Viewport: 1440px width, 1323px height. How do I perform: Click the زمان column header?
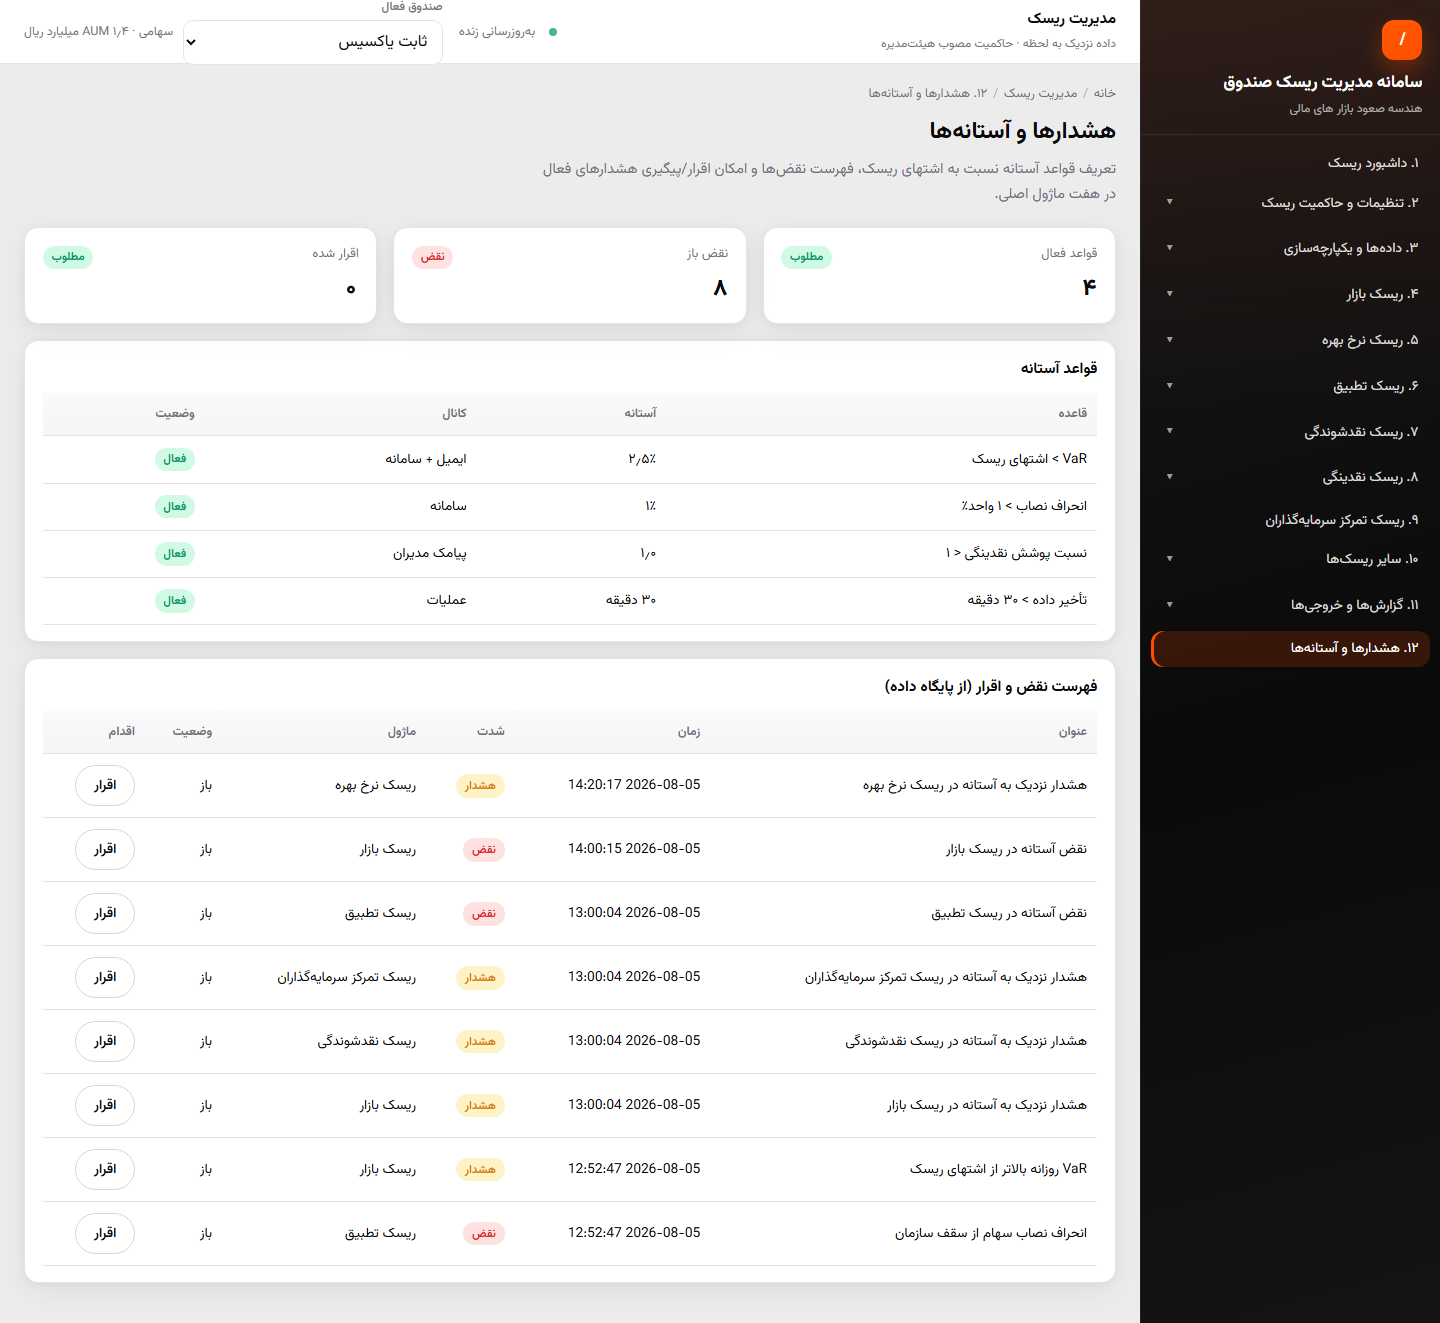tap(689, 732)
